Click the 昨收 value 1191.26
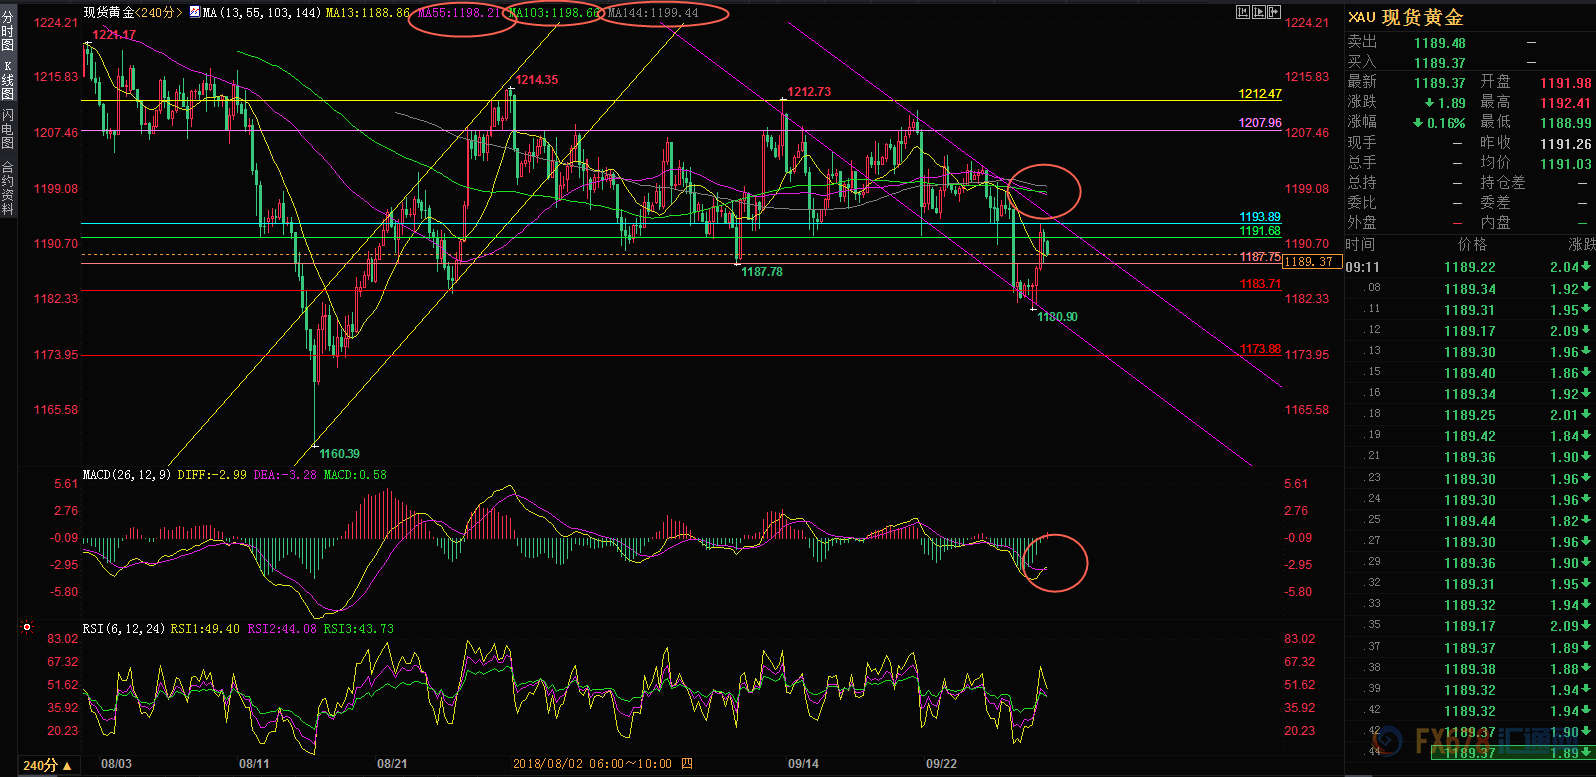The image size is (1596, 777). point(1565,144)
